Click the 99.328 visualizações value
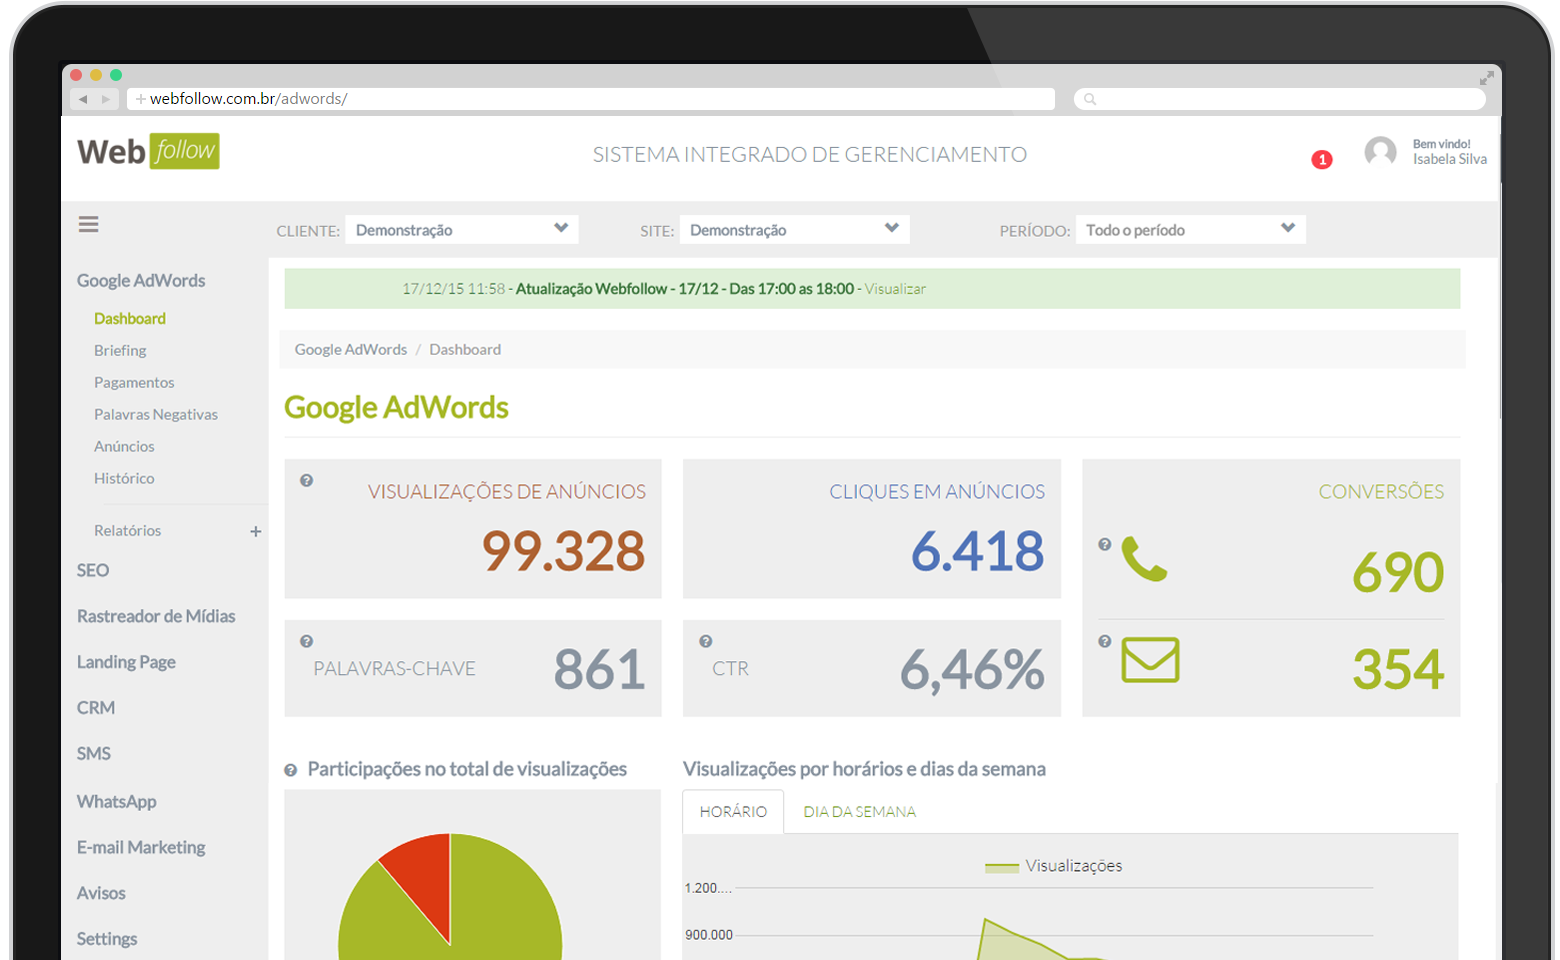Image resolution: width=1560 pixels, height=960 pixels. tap(563, 551)
